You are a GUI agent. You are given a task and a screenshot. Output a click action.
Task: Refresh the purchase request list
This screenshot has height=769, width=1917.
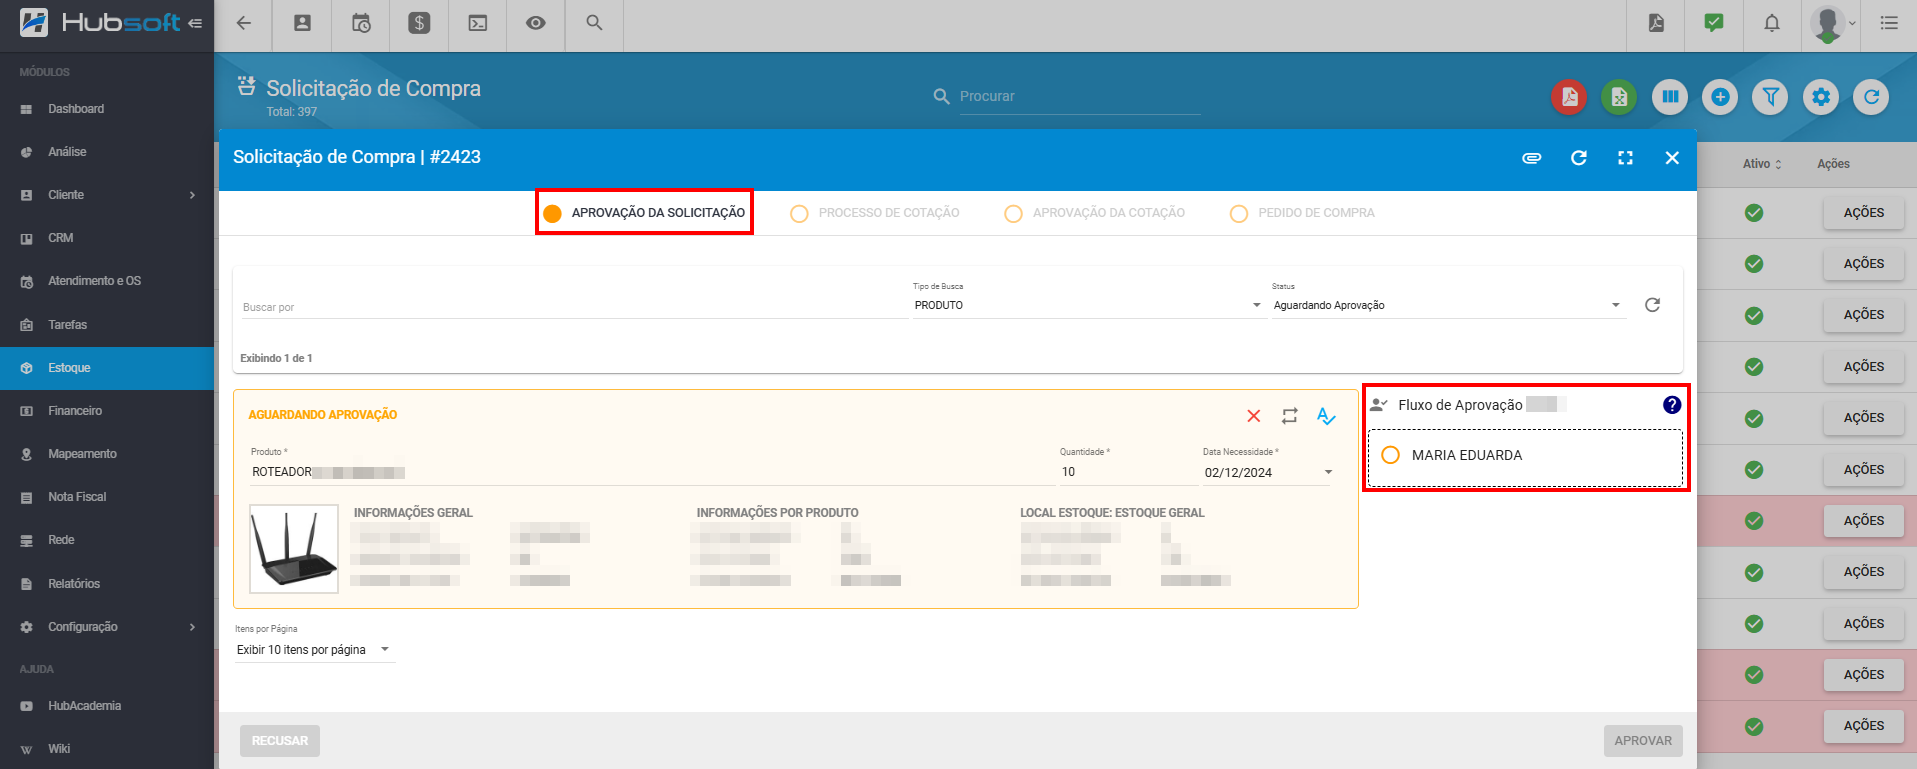point(1871,97)
